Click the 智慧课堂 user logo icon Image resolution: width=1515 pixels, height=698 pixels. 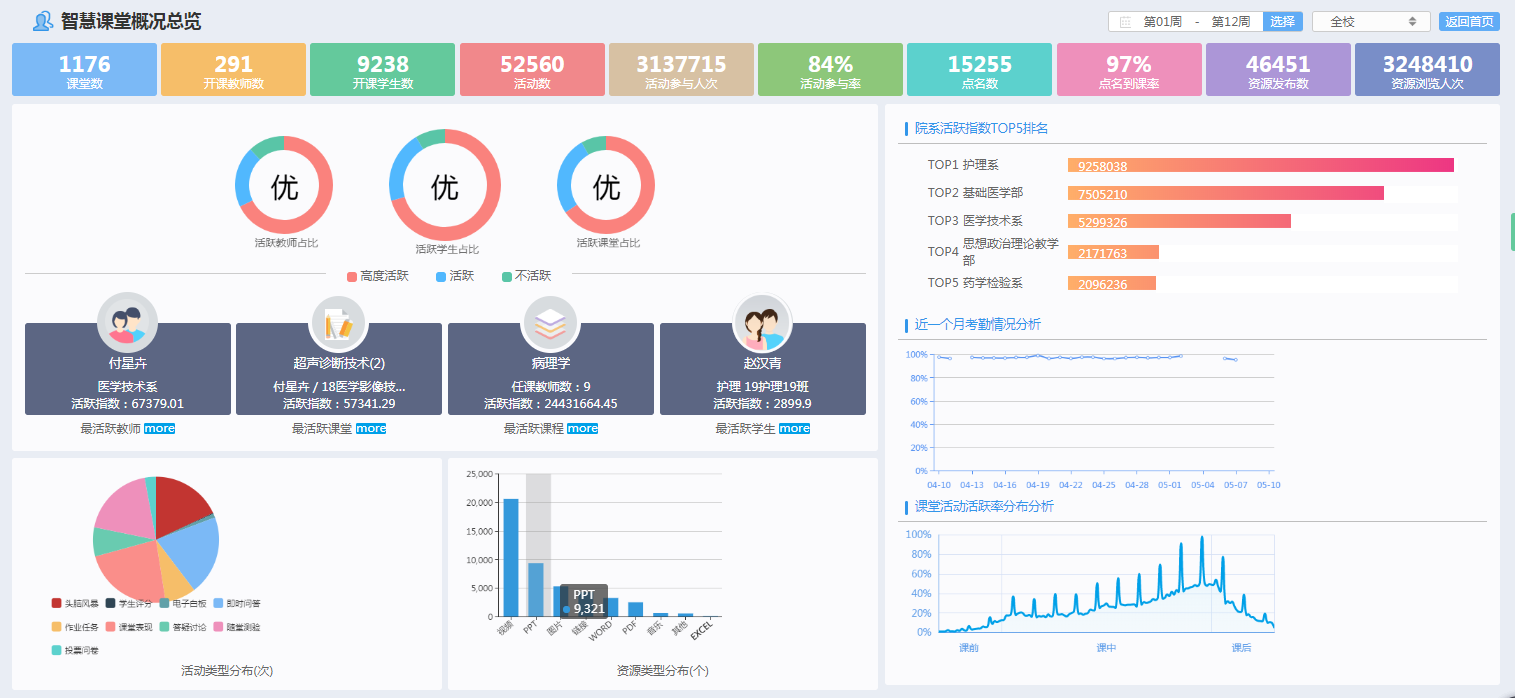click(42, 21)
